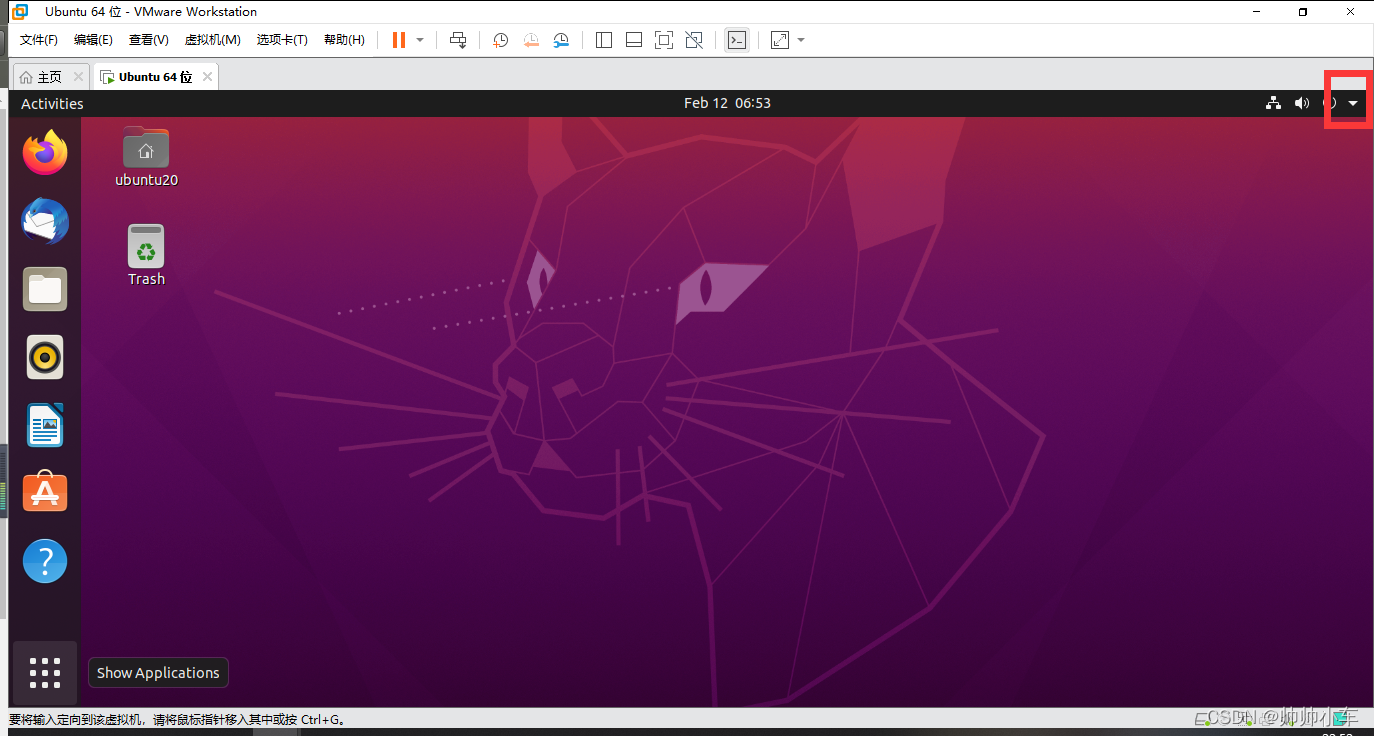Click the stretch guest display icon
Screen dimensions: 1374x736
(780, 40)
